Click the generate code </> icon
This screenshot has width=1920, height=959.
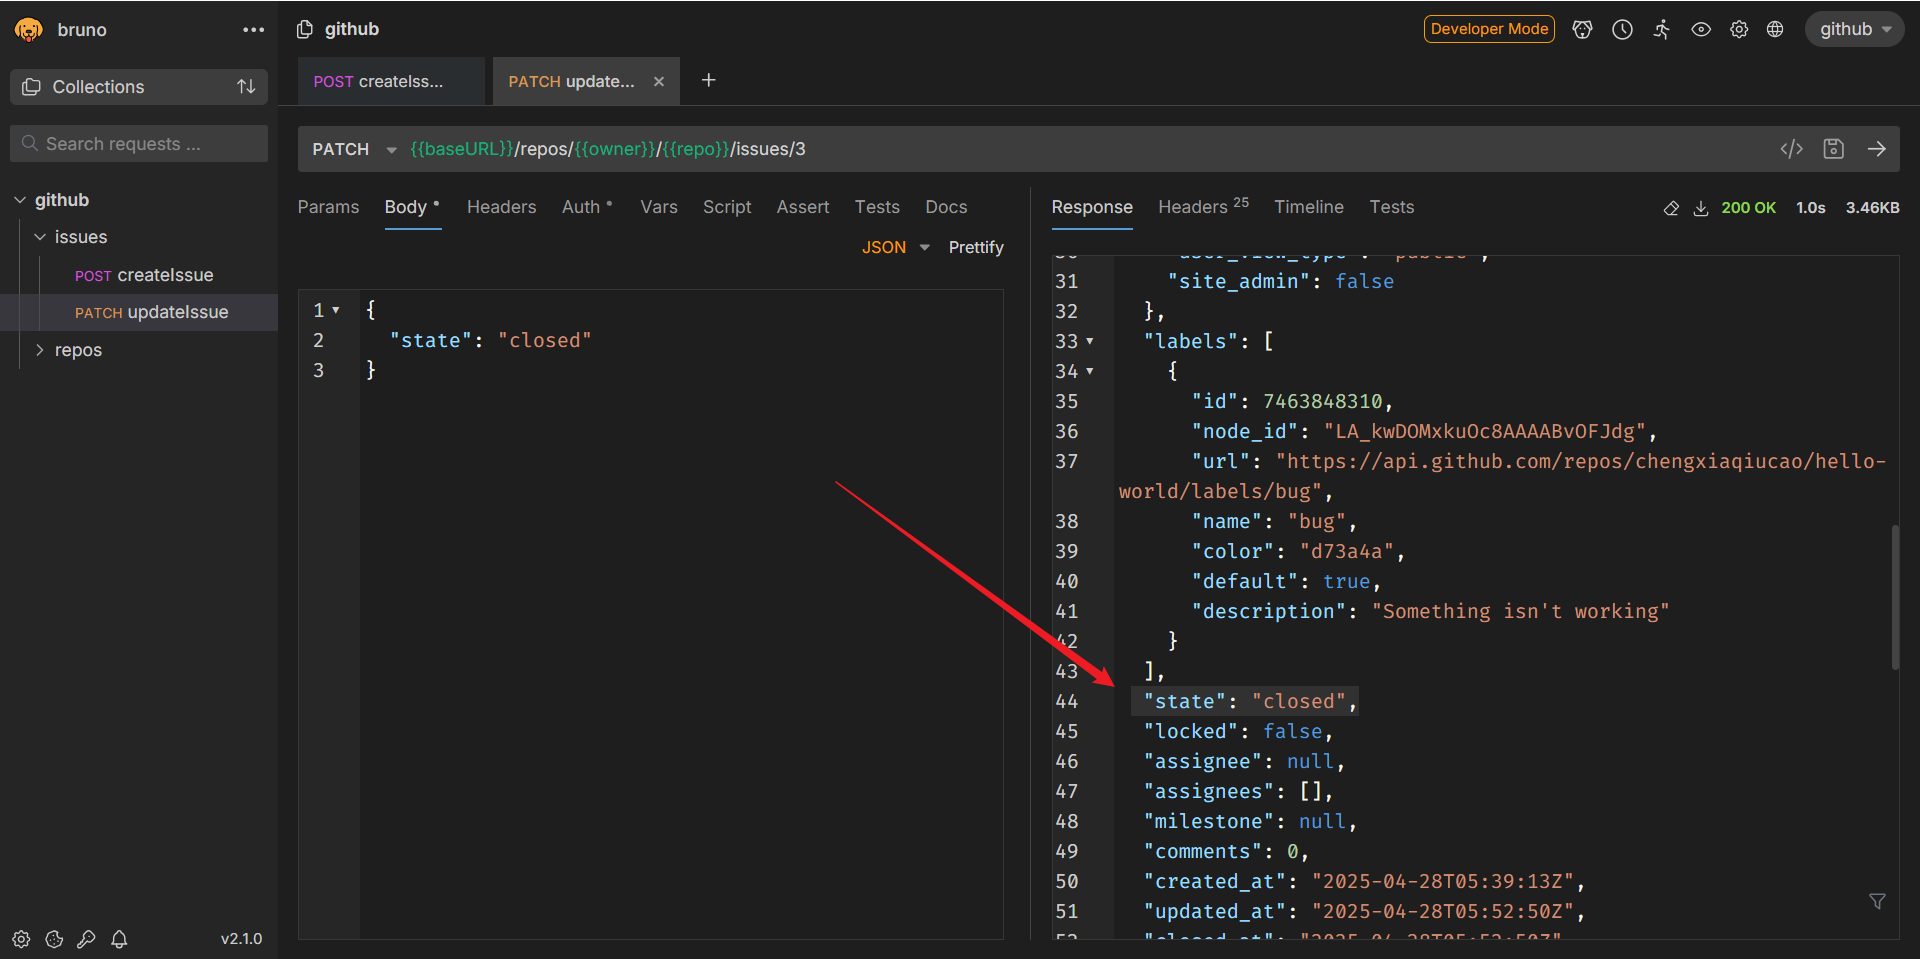pyautogui.click(x=1791, y=149)
